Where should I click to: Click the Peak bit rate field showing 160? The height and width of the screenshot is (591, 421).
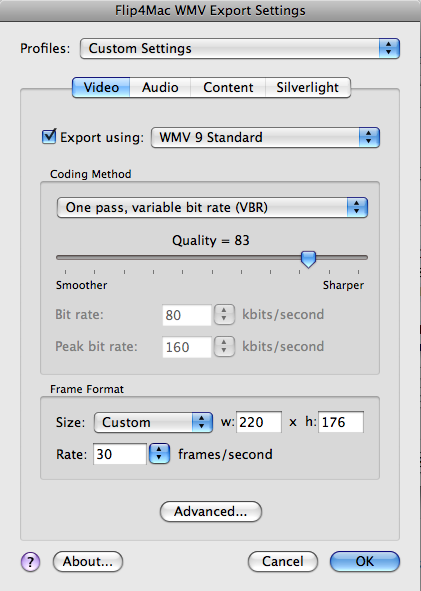[187, 347]
